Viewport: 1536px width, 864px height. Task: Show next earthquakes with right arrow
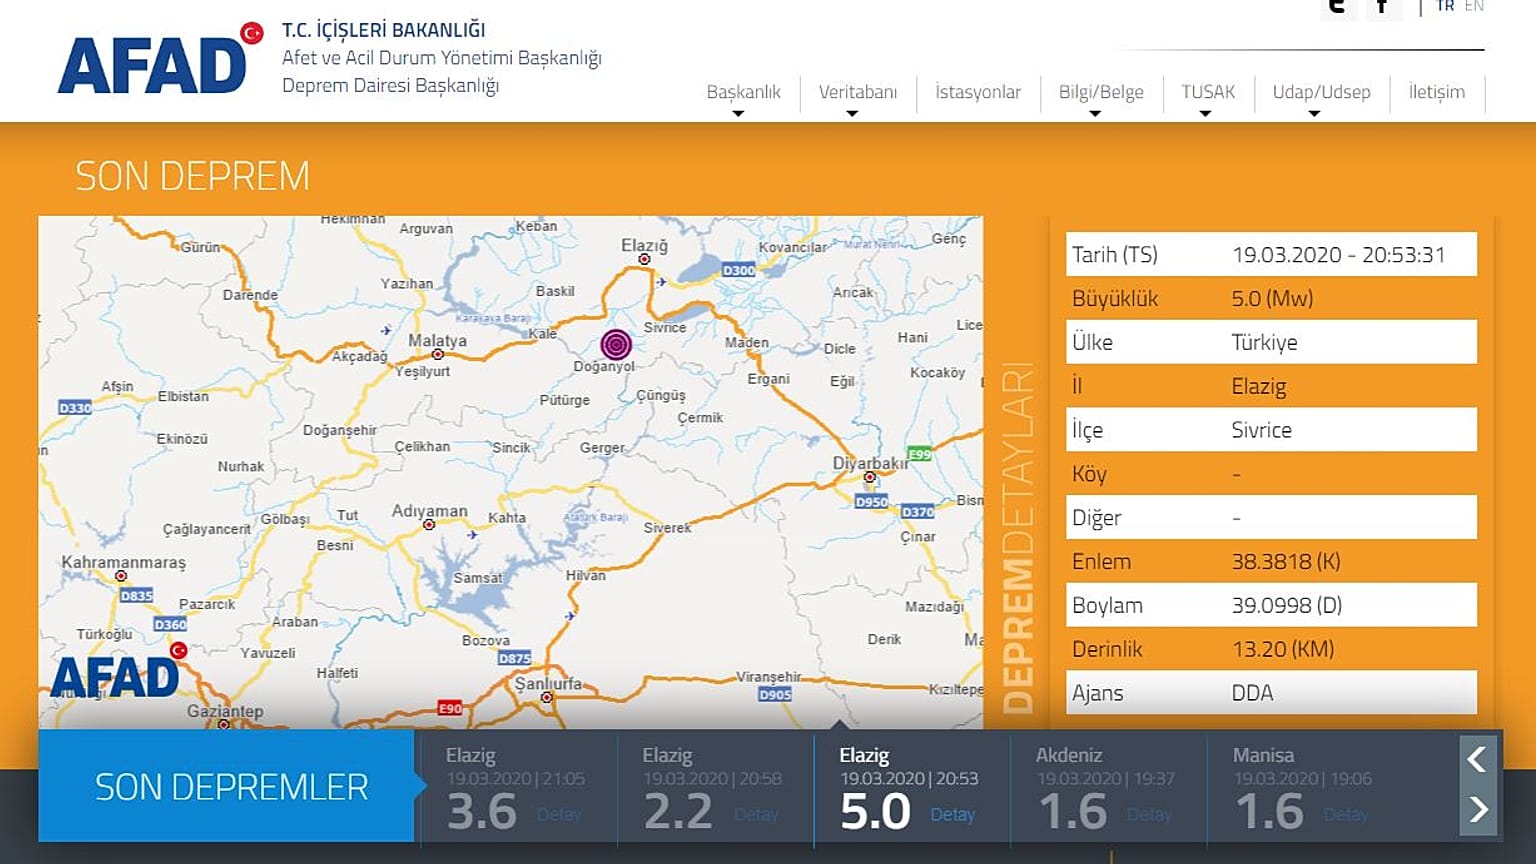(1477, 809)
